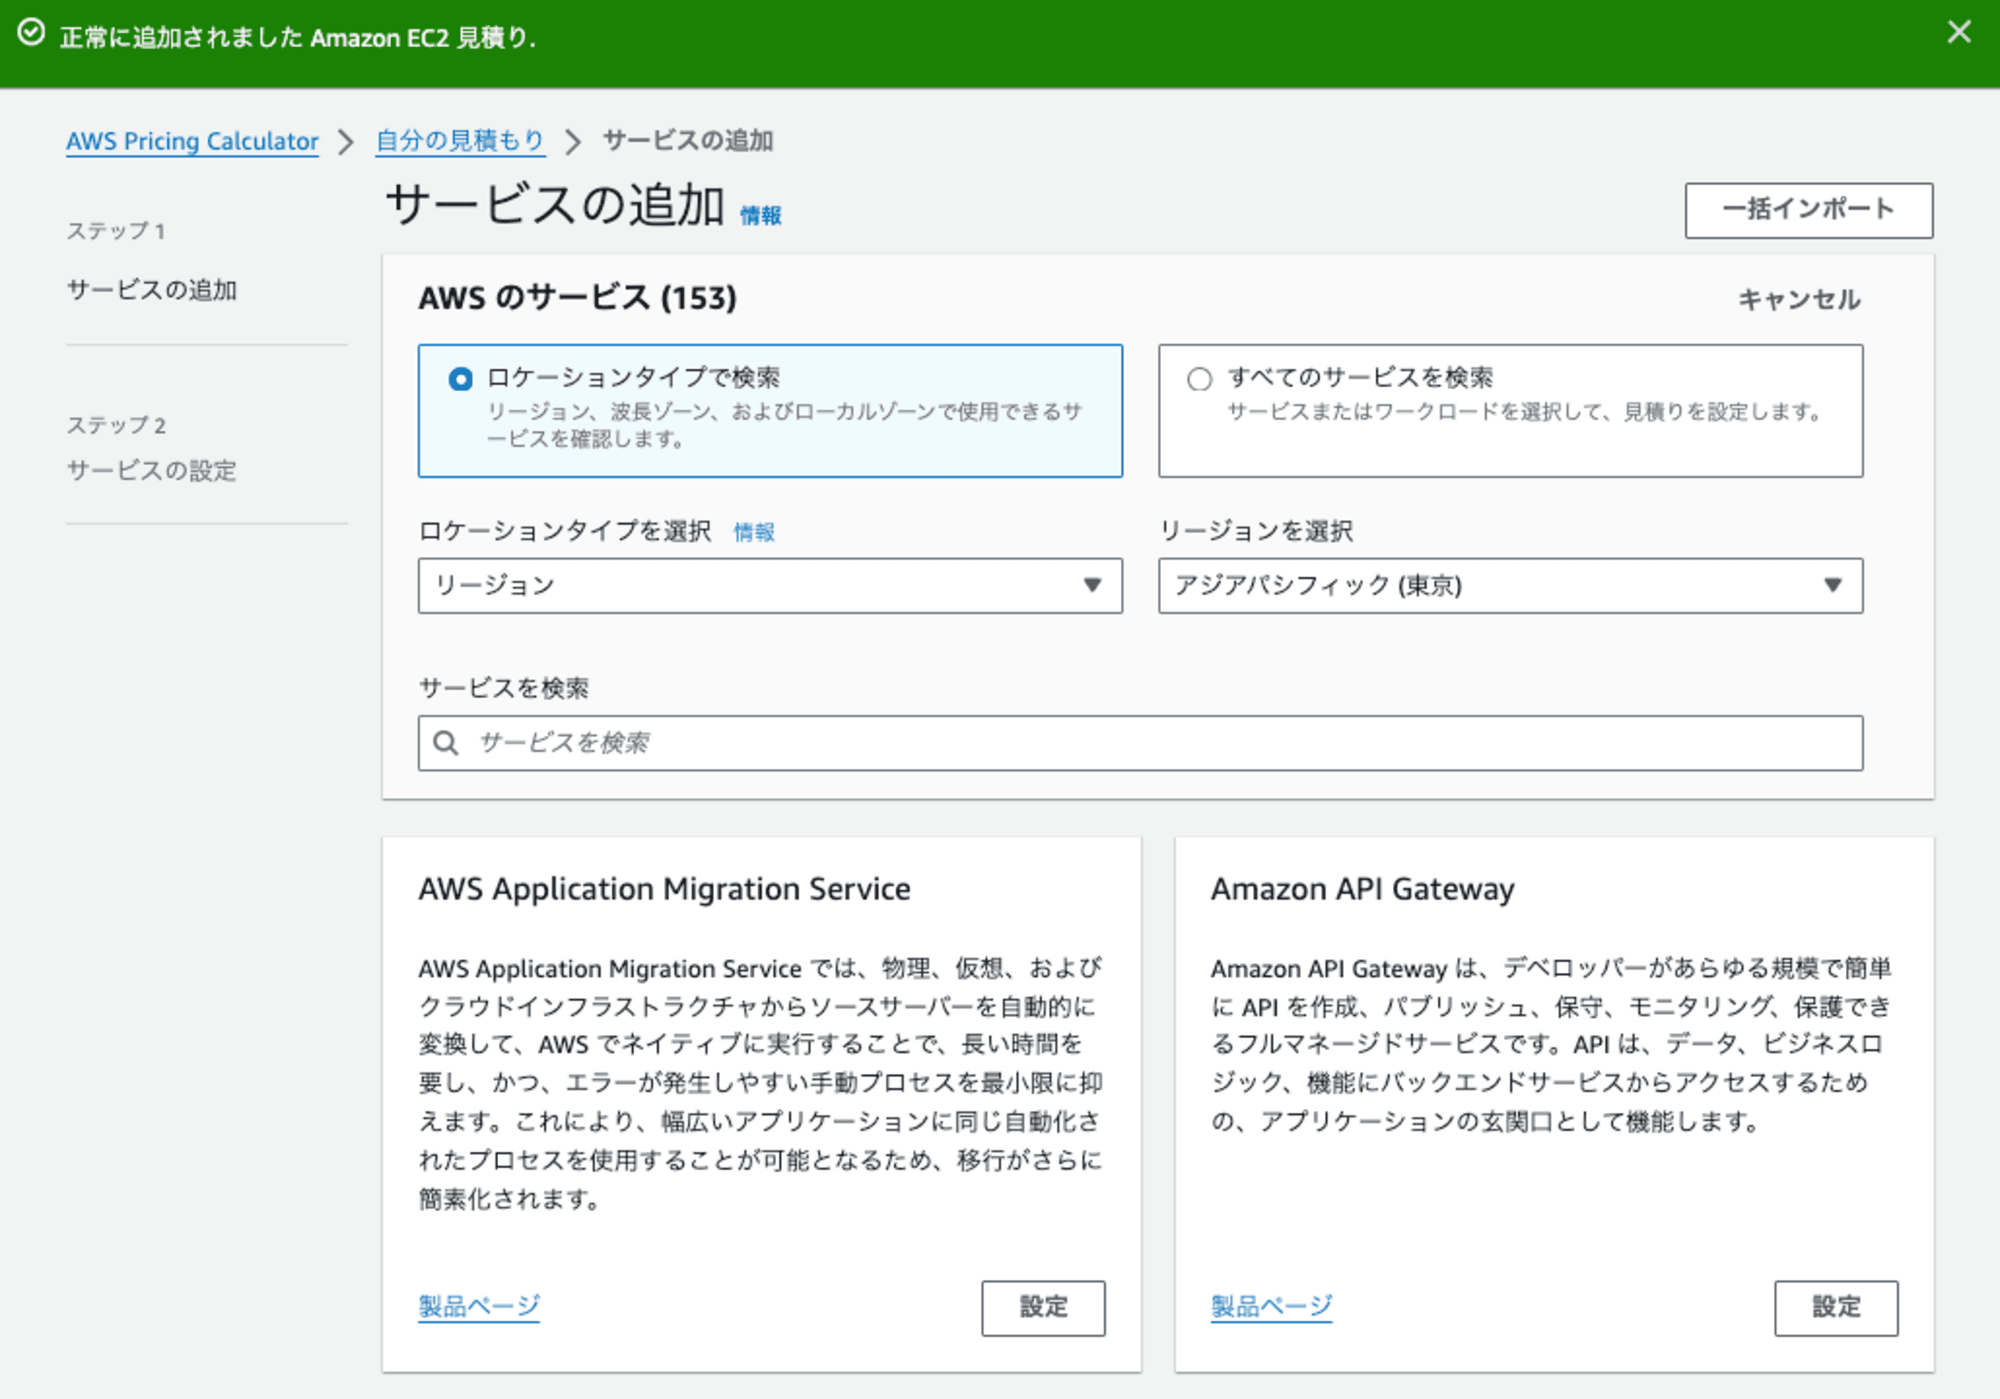Click the magnifier icon in service search
The image size is (2000, 1399).
pyautogui.click(x=446, y=743)
